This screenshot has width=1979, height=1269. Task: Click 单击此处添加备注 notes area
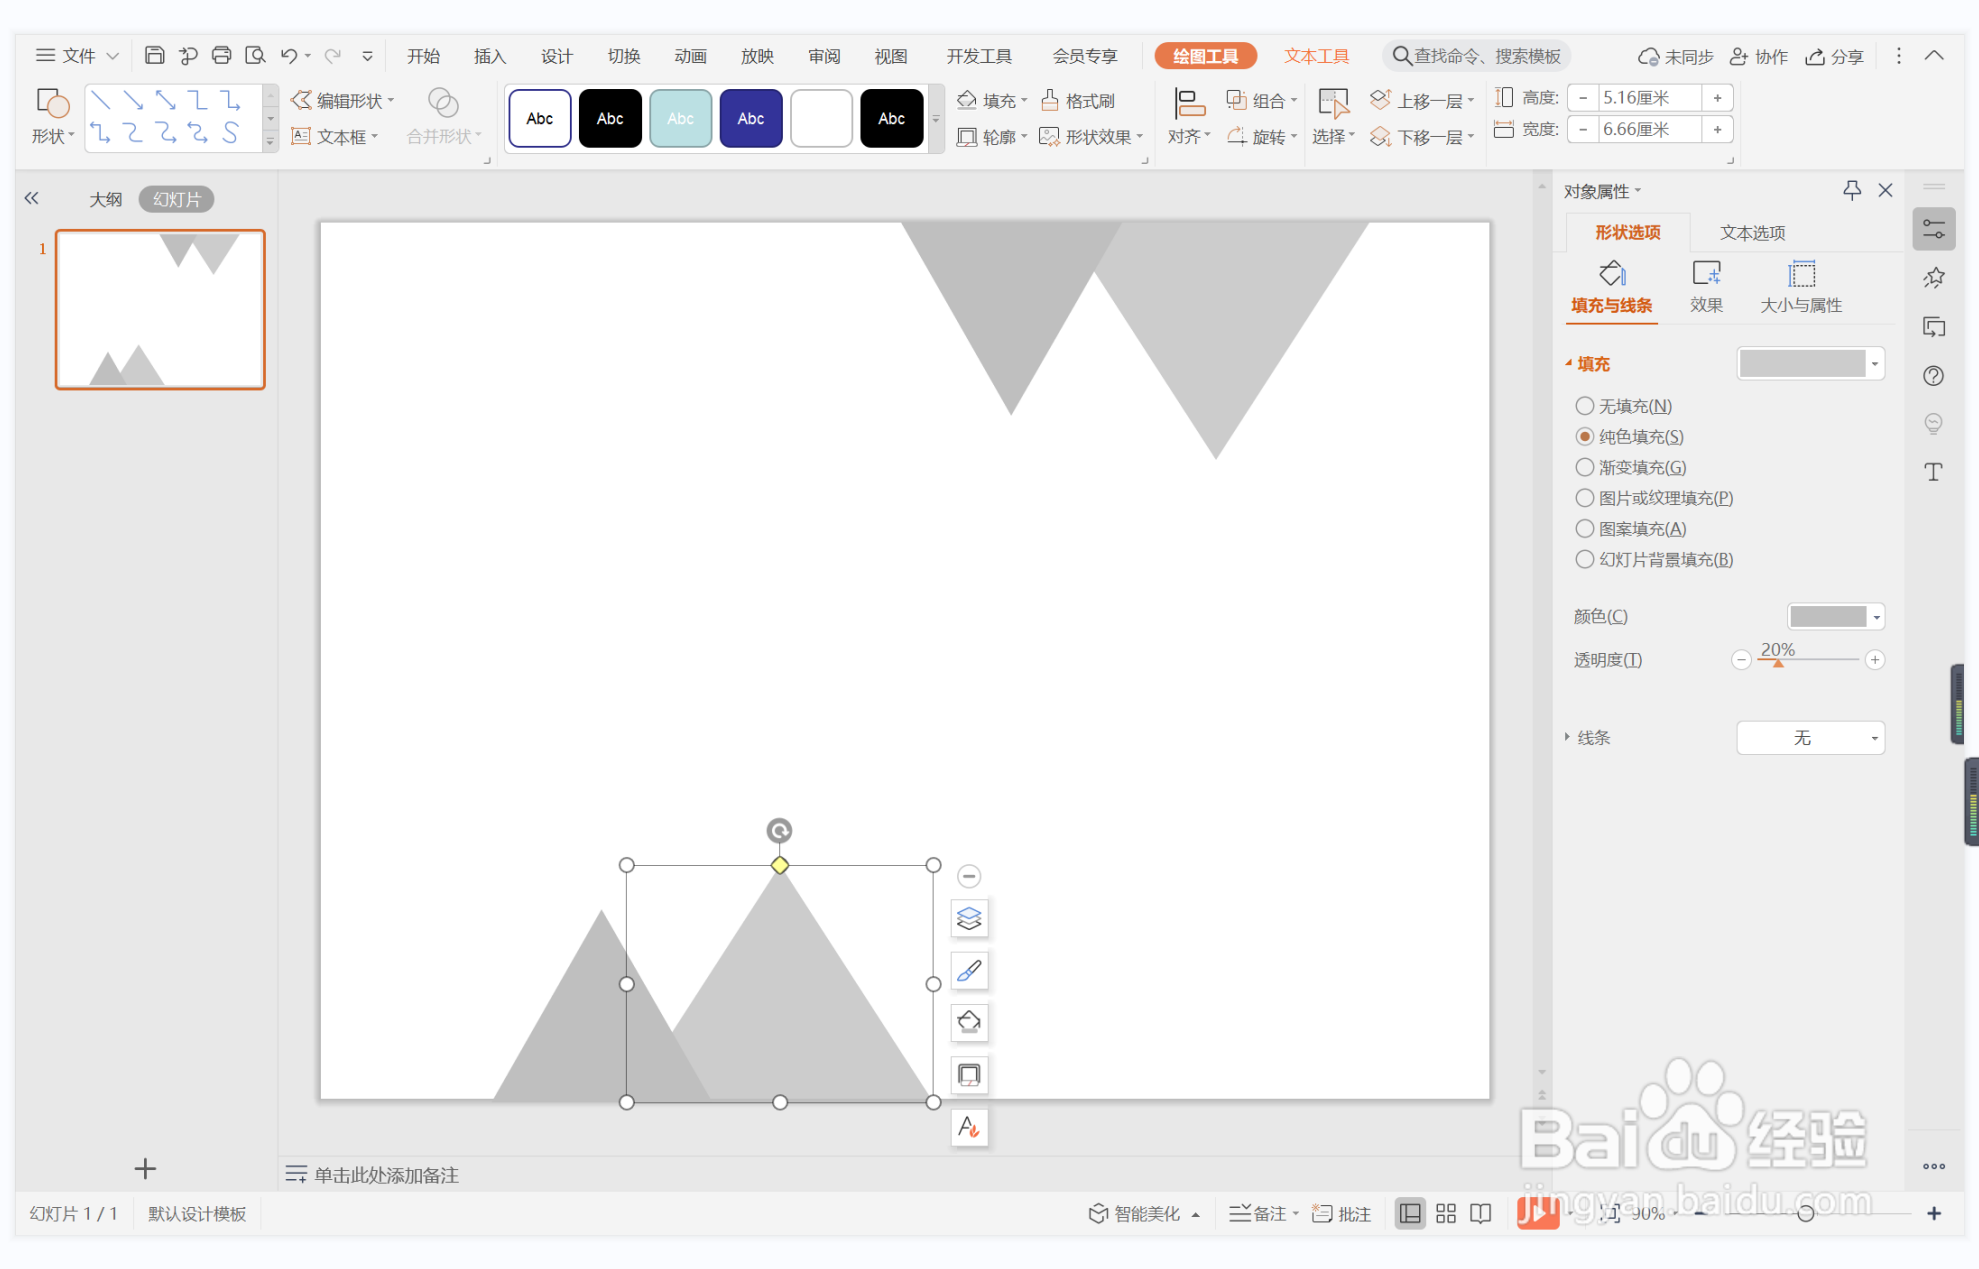coord(386,1175)
